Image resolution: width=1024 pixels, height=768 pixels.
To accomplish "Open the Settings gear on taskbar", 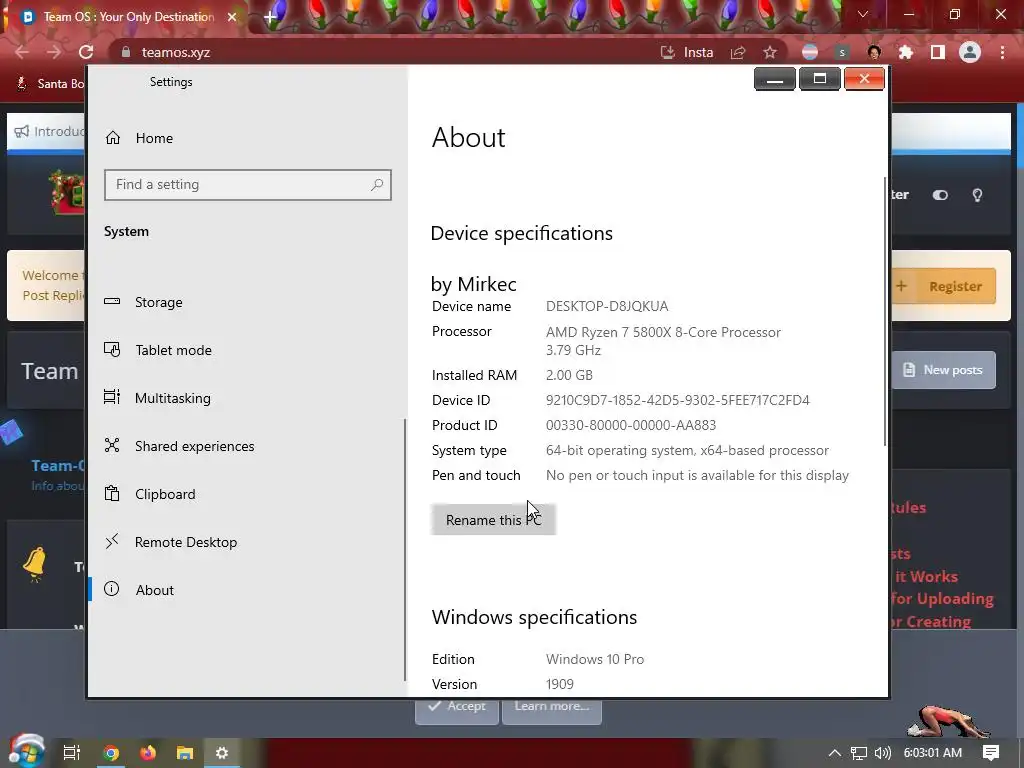I will (x=222, y=753).
